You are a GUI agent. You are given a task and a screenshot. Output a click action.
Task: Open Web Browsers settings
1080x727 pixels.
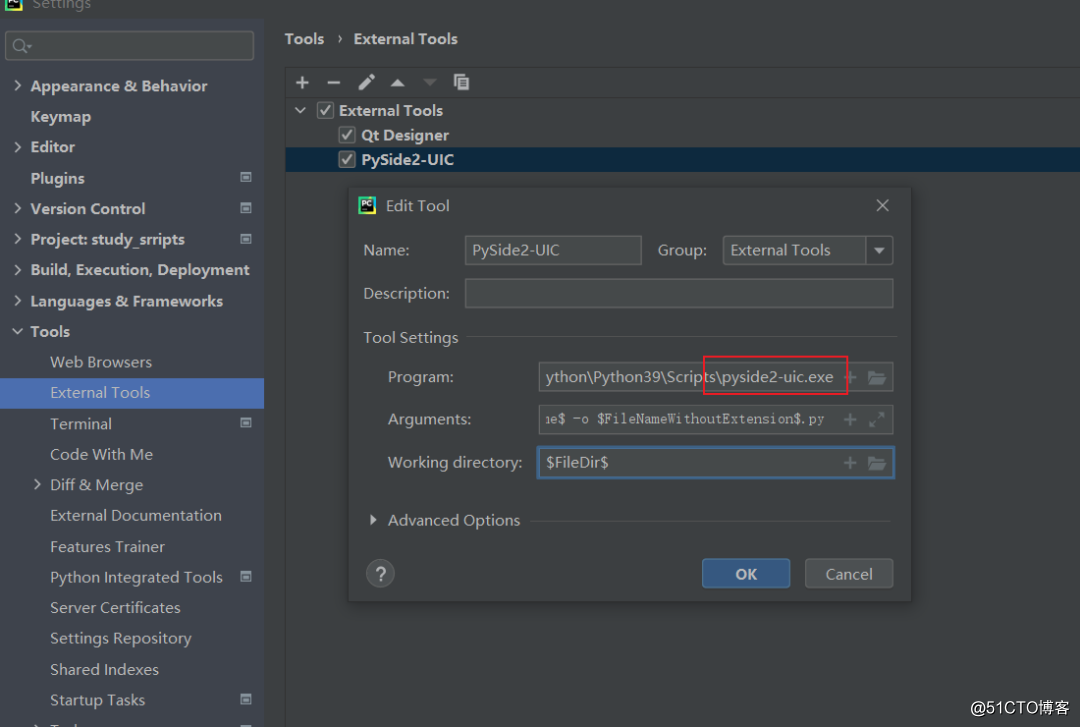(x=101, y=362)
